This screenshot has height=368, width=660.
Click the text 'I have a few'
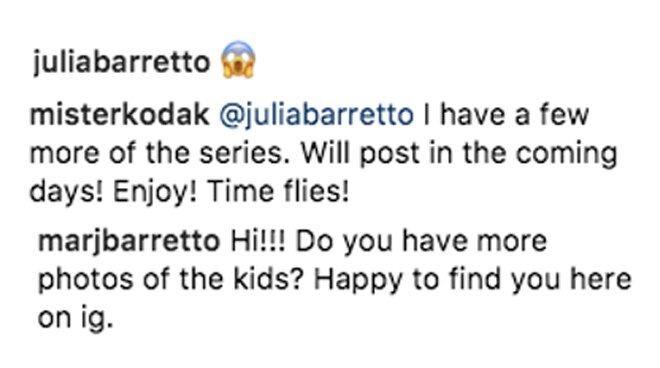pos(506,115)
